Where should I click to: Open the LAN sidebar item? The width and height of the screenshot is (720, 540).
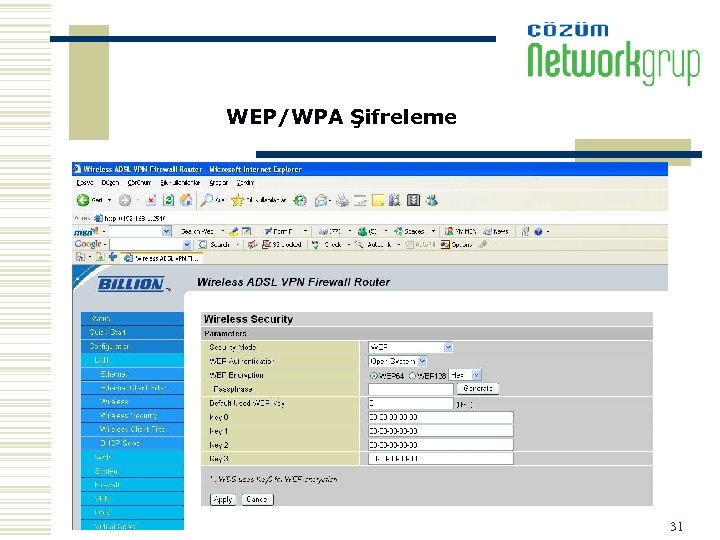tap(132, 360)
